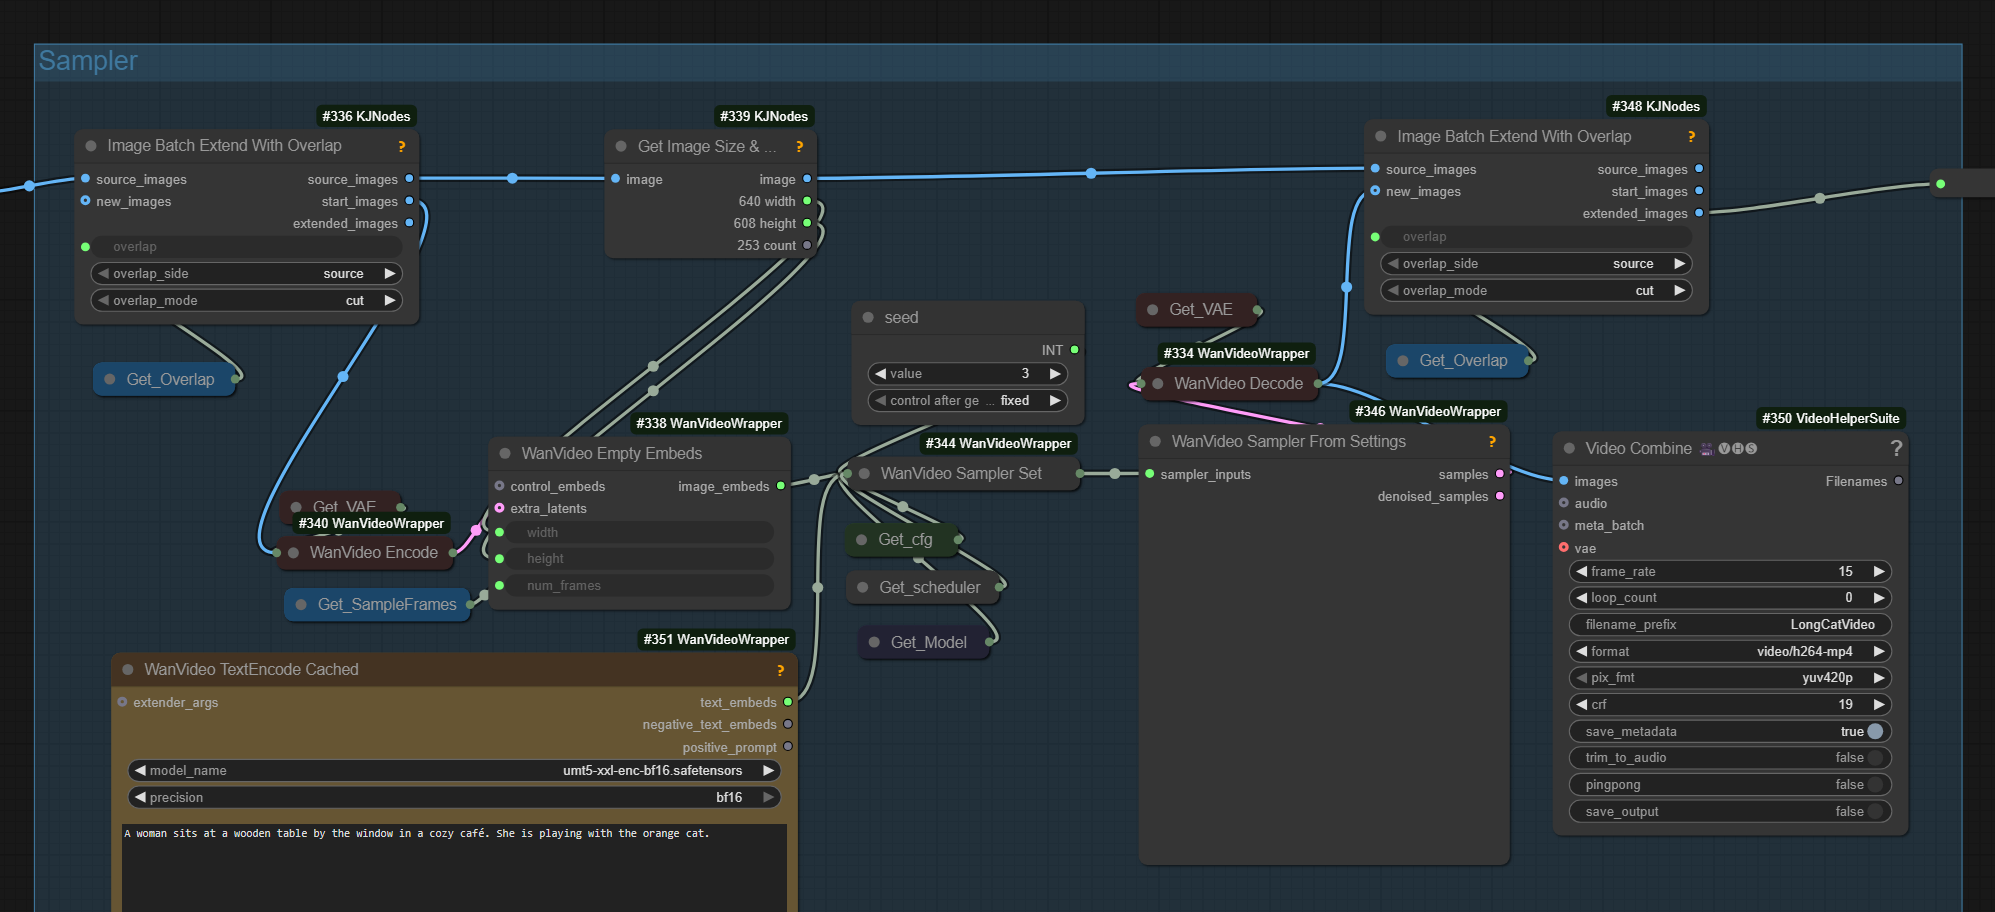Toggle save_metadata off in Video Combine
The image size is (1995, 912).
(1874, 732)
